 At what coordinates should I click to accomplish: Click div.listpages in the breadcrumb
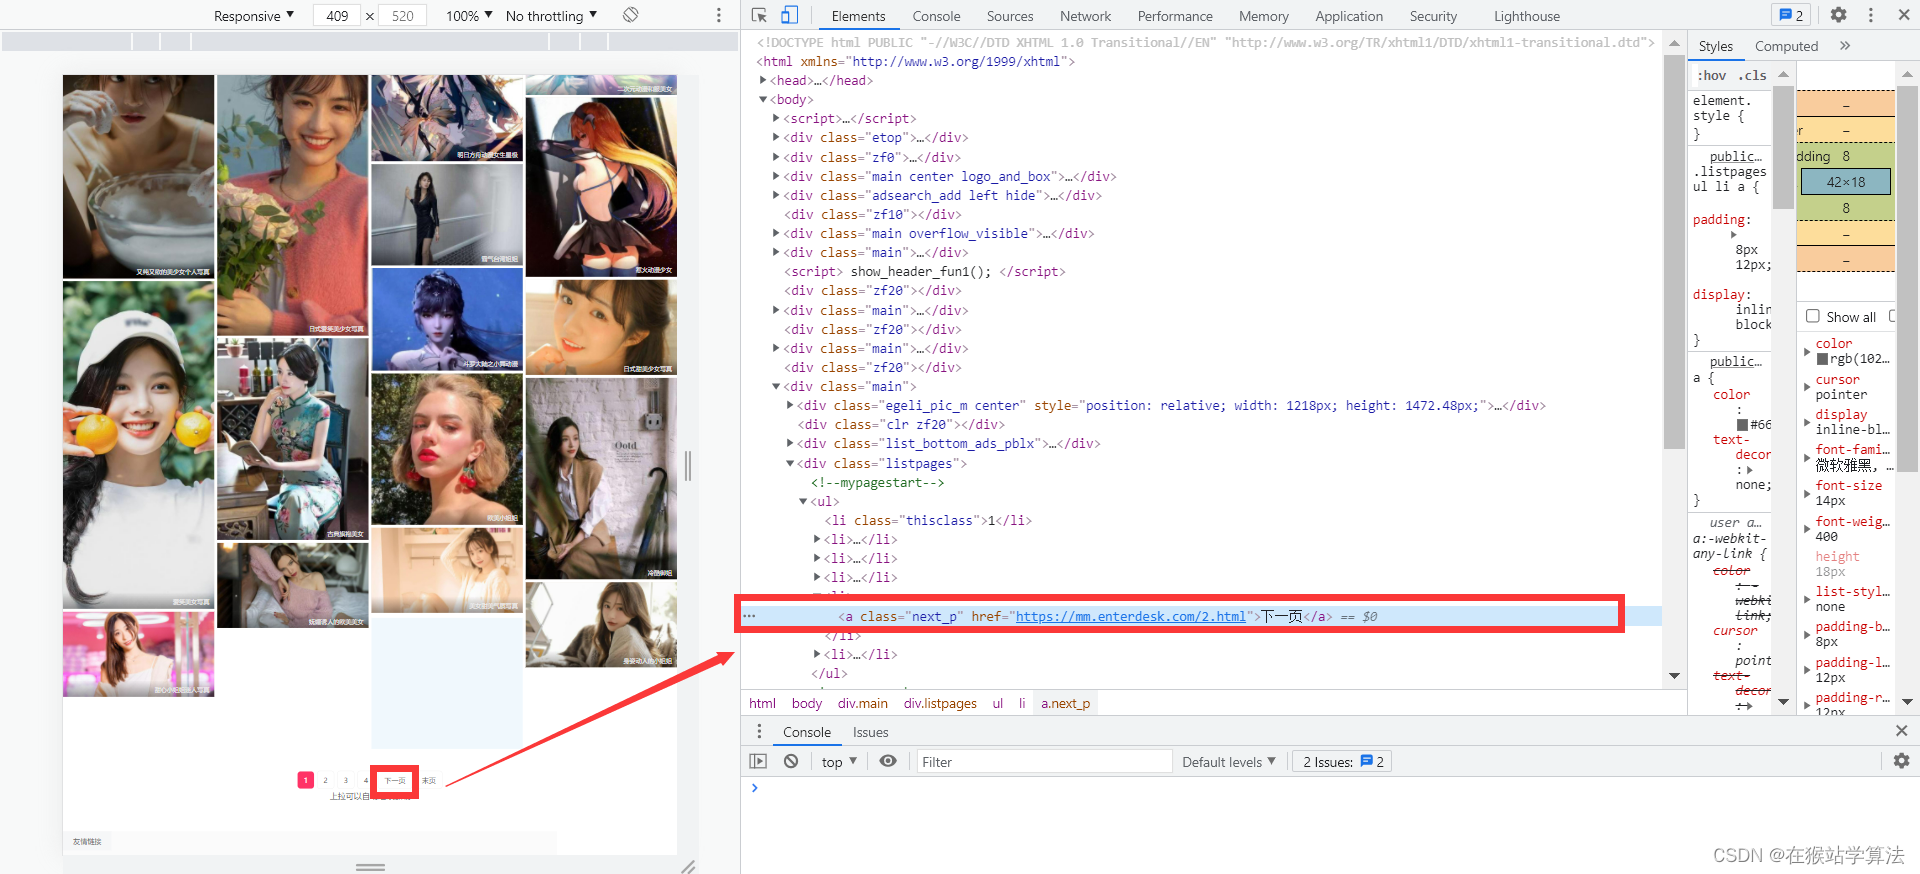(x=940, y=703)
